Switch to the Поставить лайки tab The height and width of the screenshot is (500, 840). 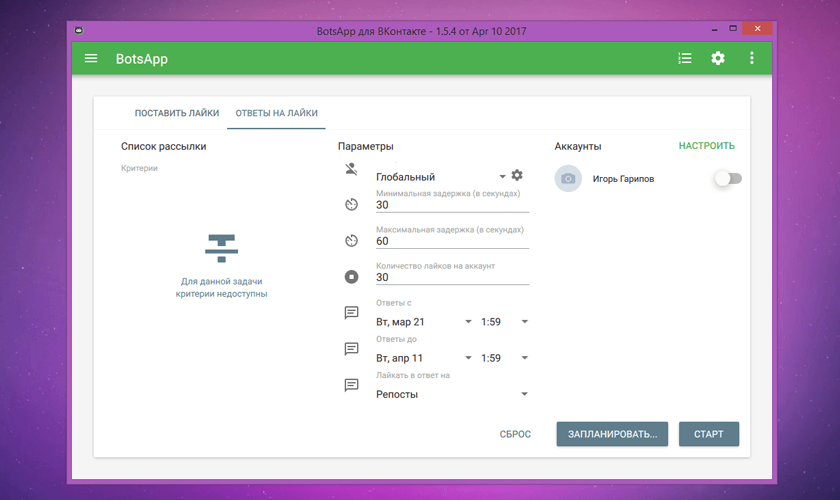coord(177,113)
